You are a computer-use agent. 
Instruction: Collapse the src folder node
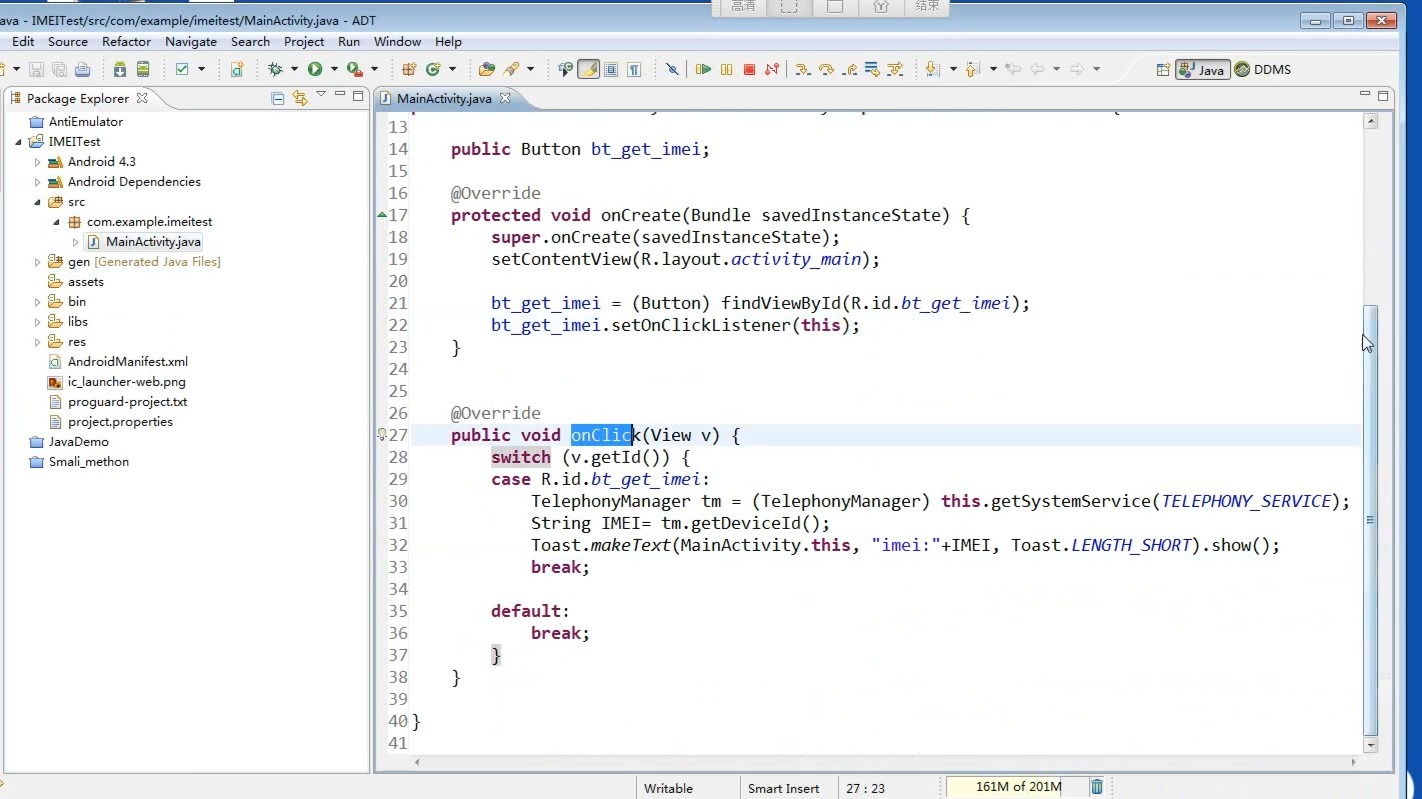[38, 202]
